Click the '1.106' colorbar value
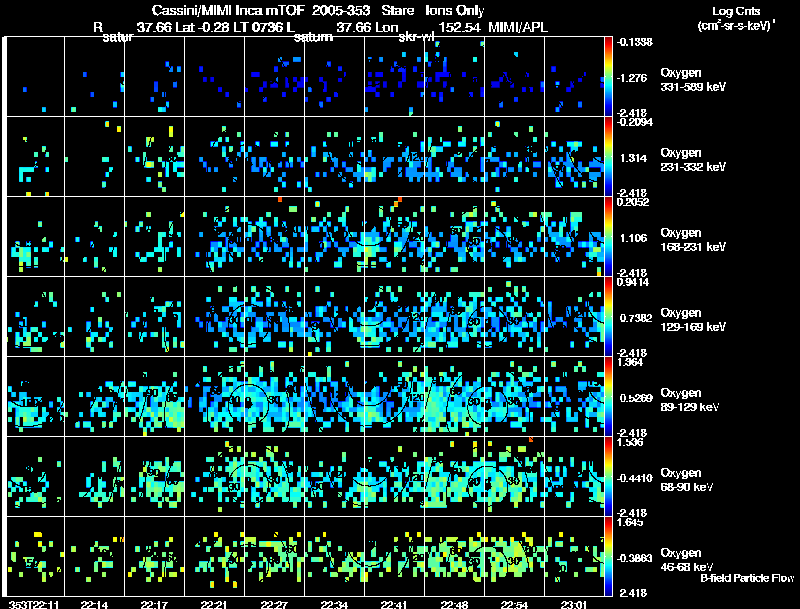This screenshot has height=609, width=800. (x=634, y=238)
